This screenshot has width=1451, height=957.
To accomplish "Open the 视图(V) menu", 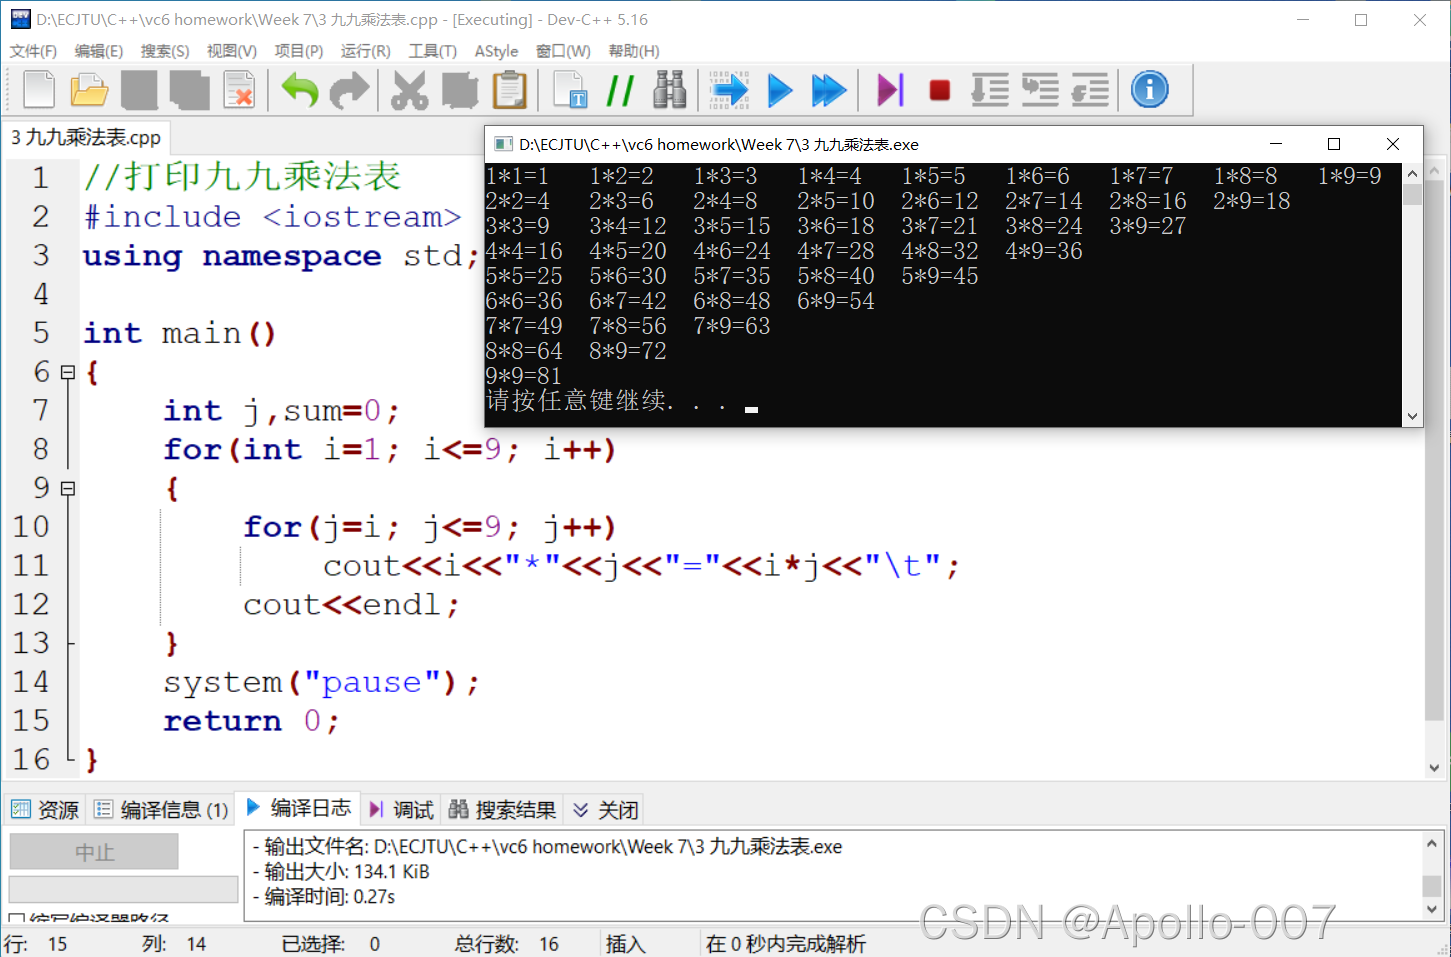I will pyautogui.click(x=232, y=51).
